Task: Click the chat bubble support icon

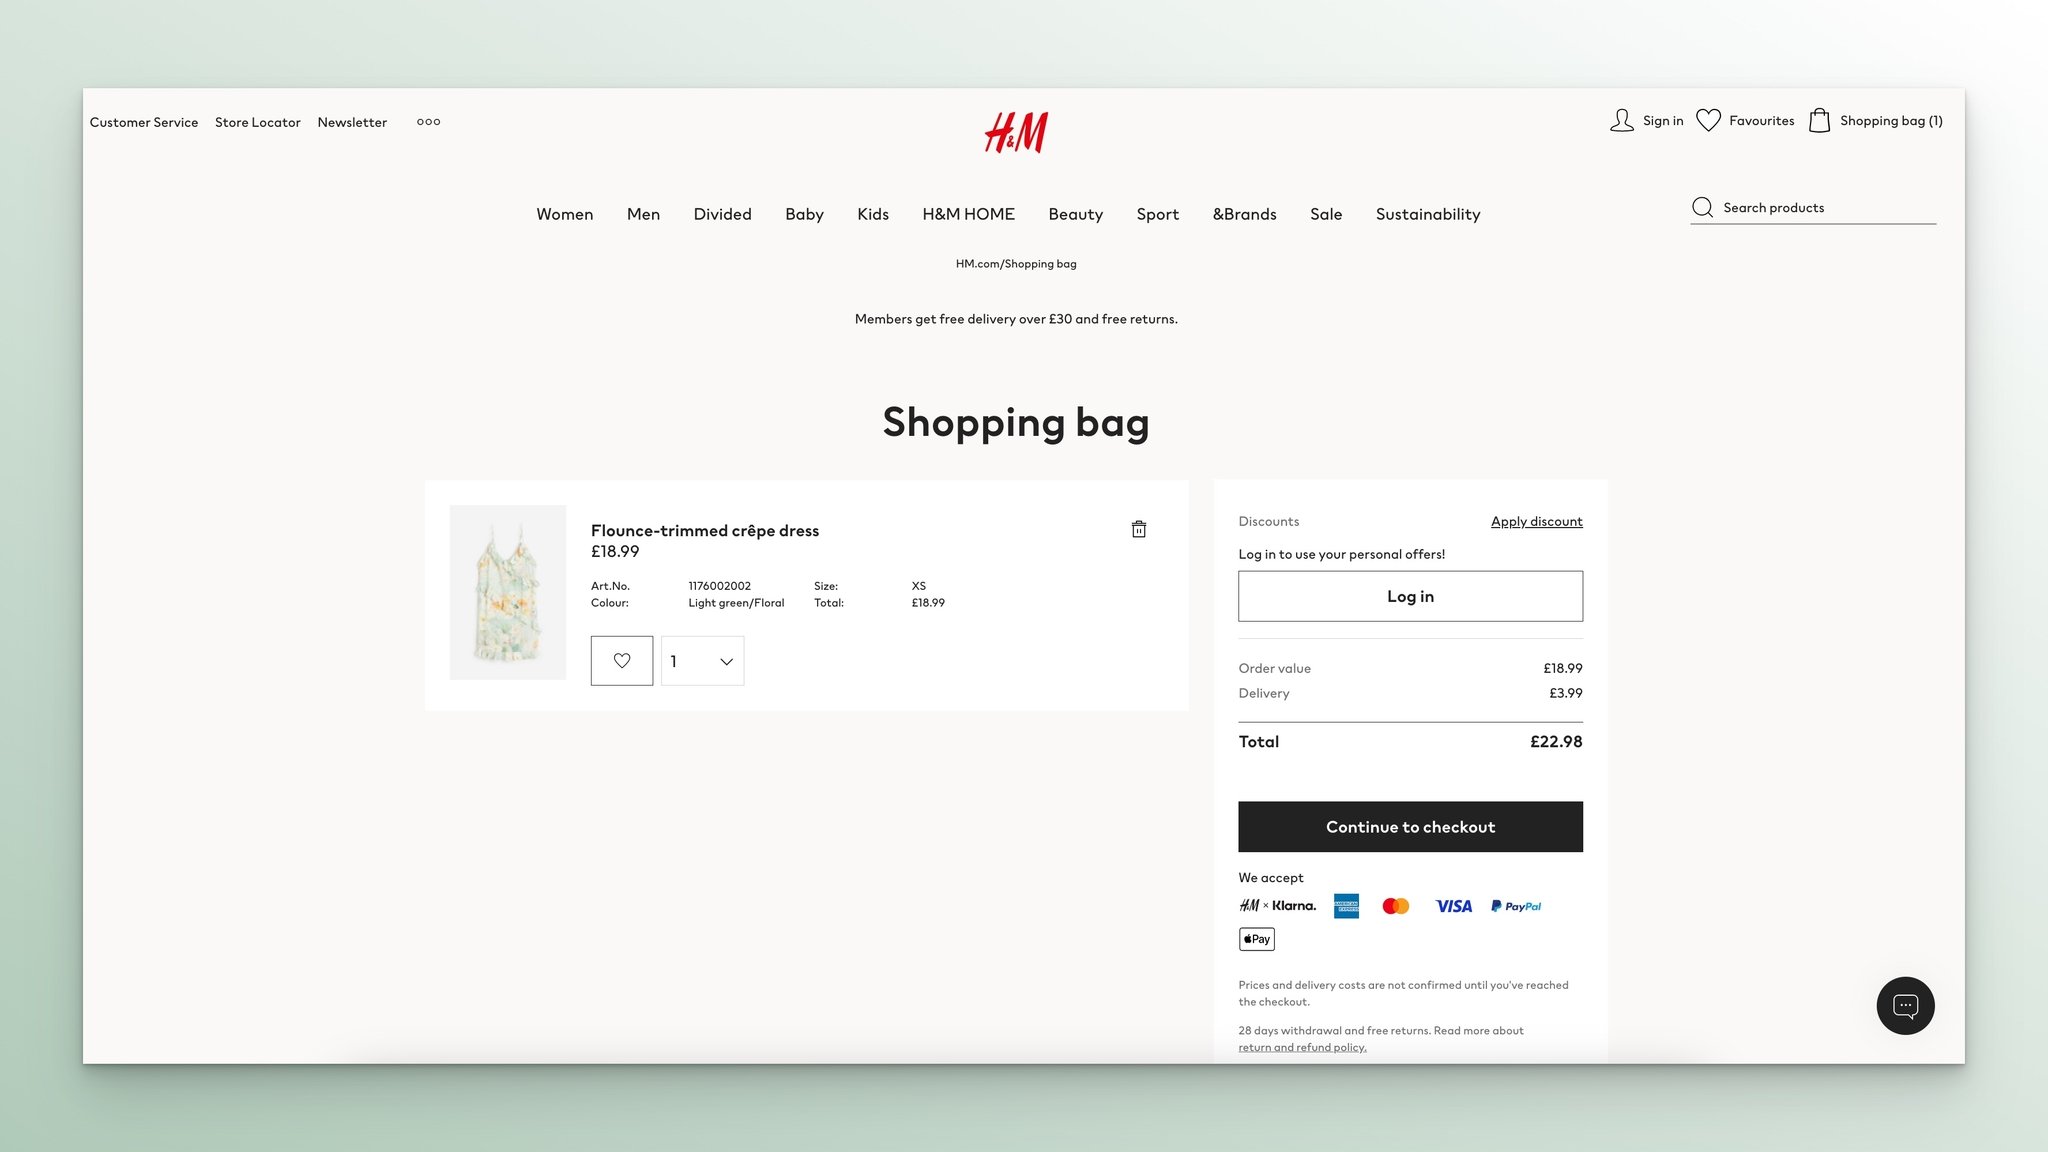Action: tap(1906, 1006)
